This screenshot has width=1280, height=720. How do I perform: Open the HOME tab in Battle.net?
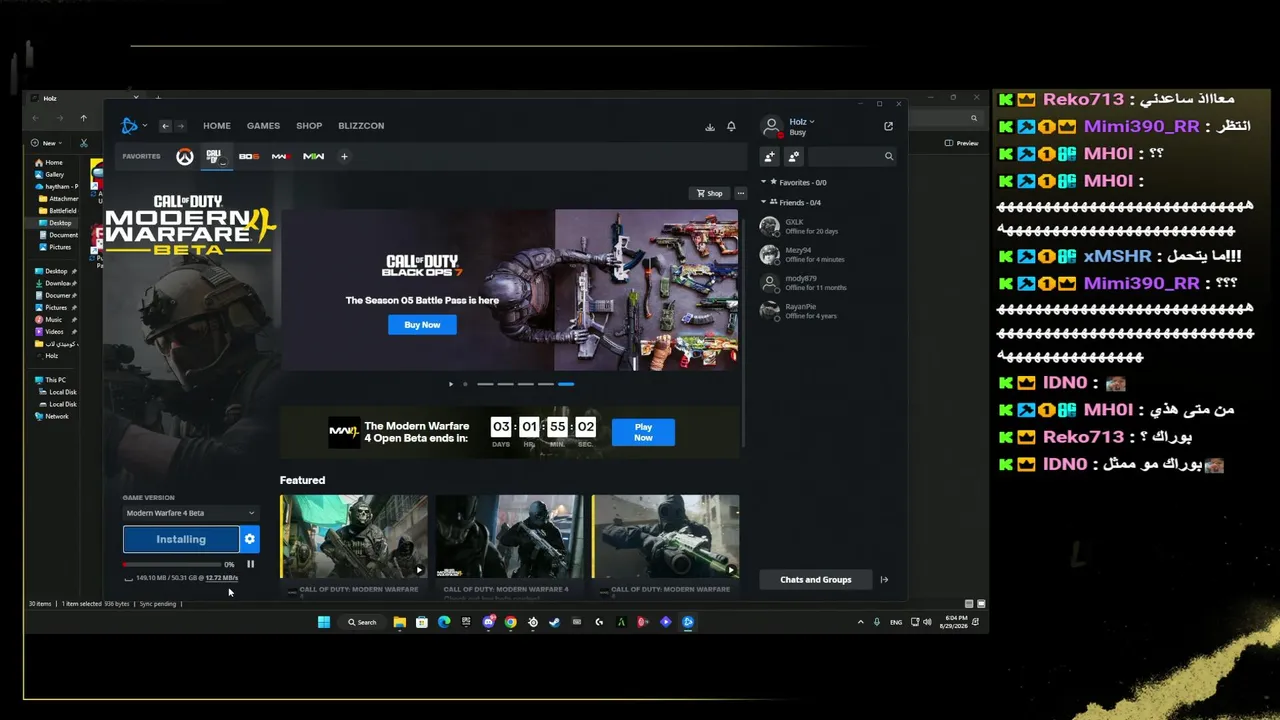217,126
